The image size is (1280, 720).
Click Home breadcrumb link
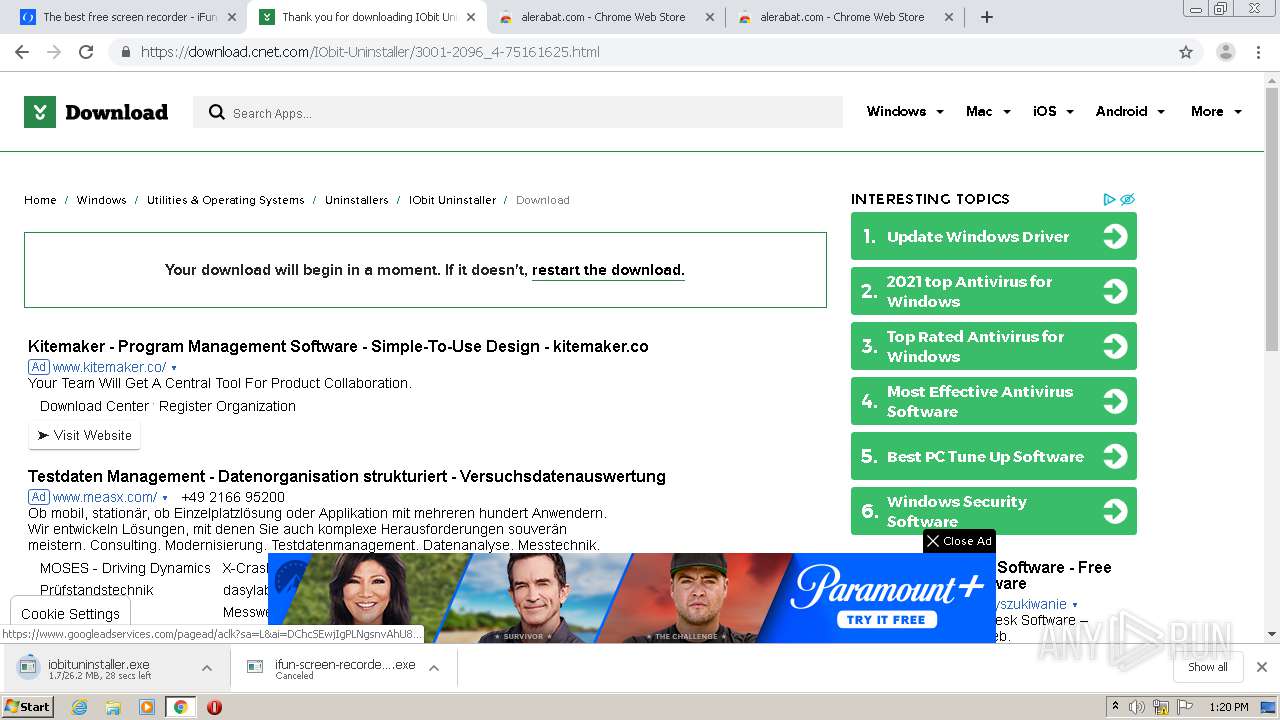(x=40, y=200)
